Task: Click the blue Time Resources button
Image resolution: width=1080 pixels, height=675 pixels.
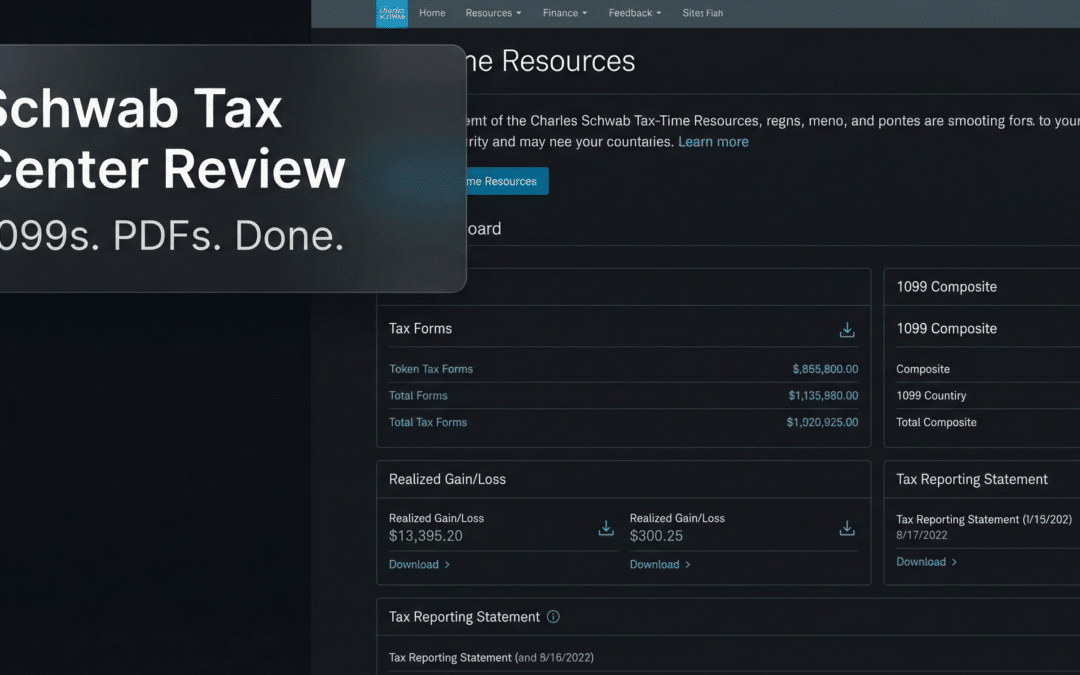Action: 508,181
